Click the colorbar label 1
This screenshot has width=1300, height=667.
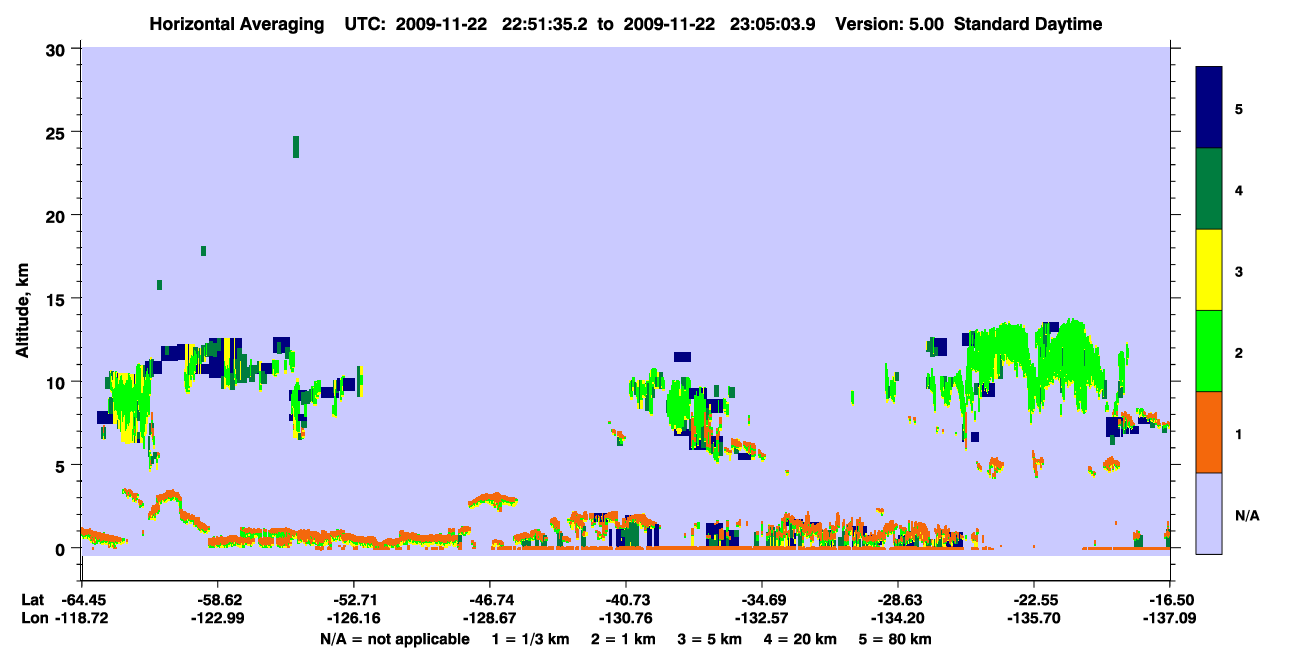pyautogui.click(x=1239, y=432)
